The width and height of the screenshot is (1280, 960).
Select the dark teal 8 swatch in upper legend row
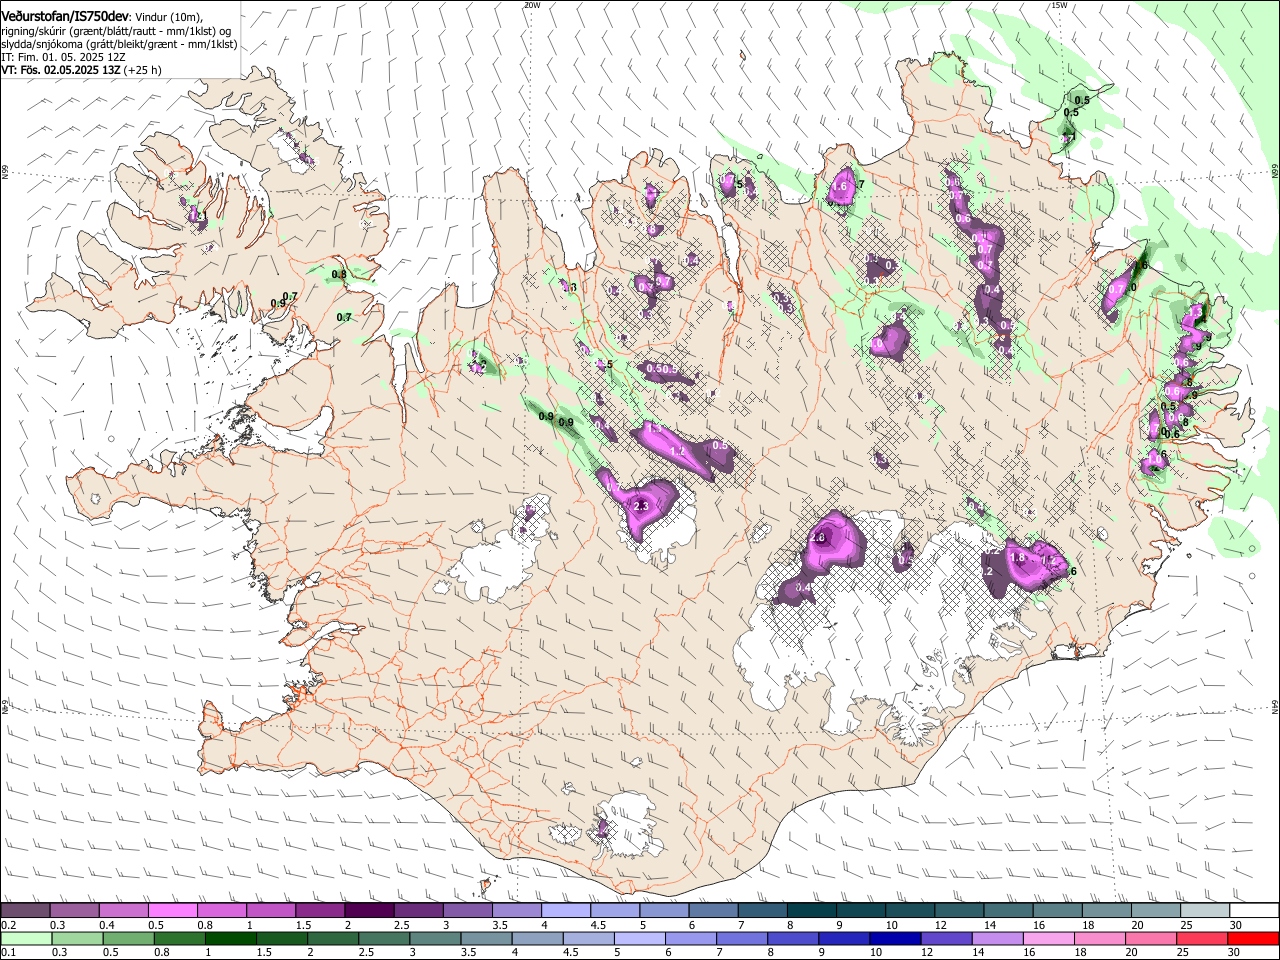812,911
